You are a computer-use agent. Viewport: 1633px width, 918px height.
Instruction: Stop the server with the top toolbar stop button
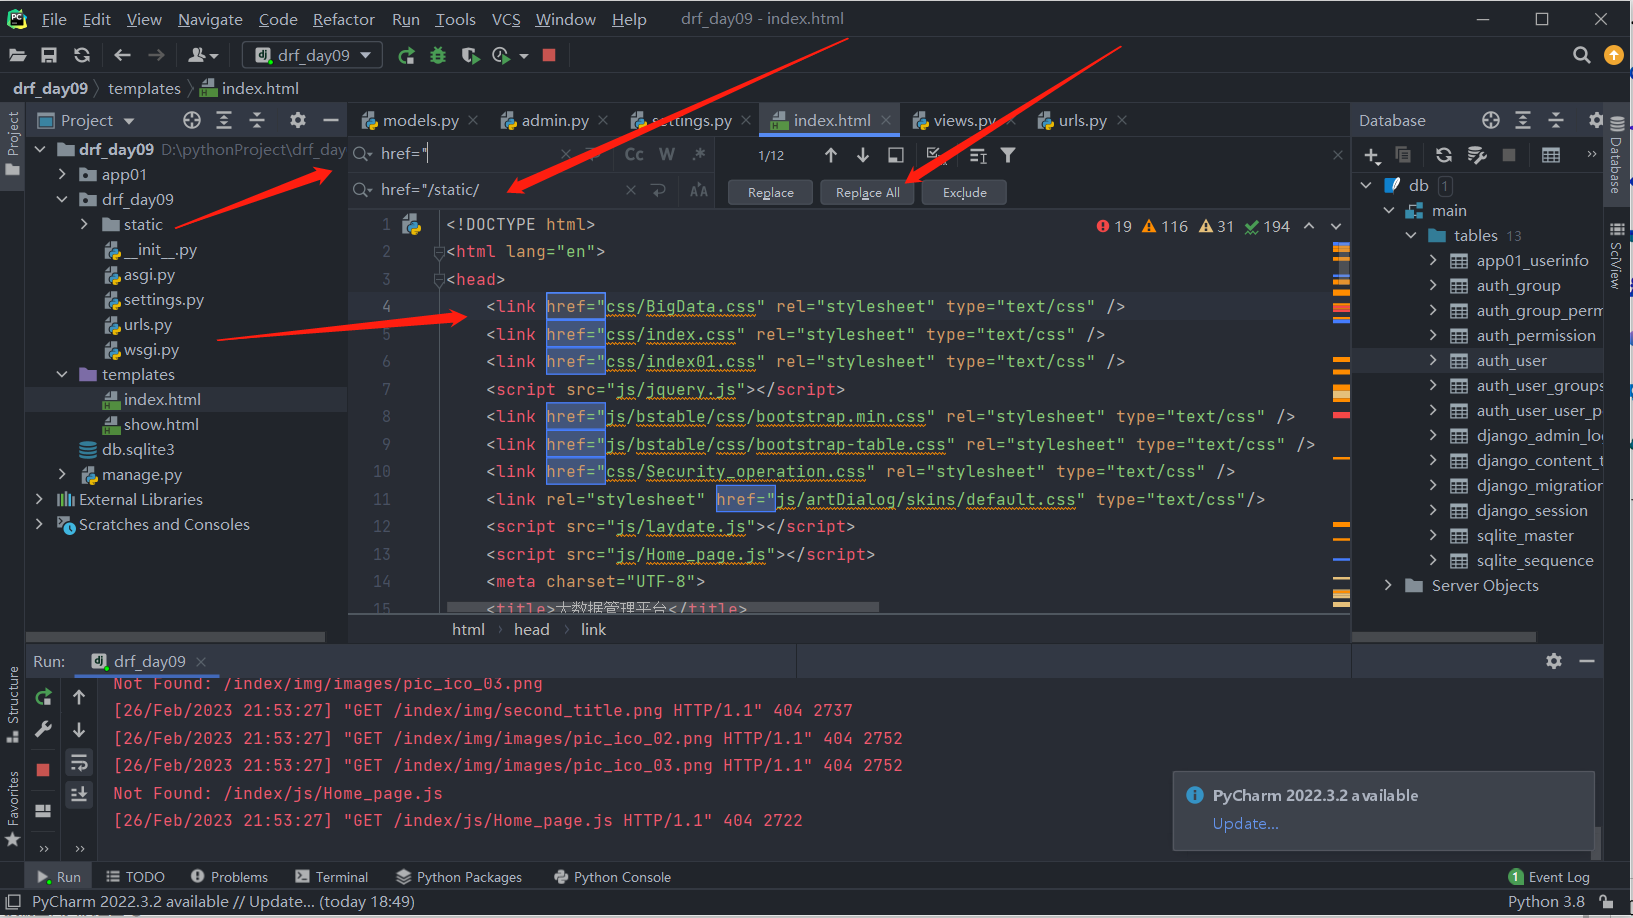tap(549, 55)
